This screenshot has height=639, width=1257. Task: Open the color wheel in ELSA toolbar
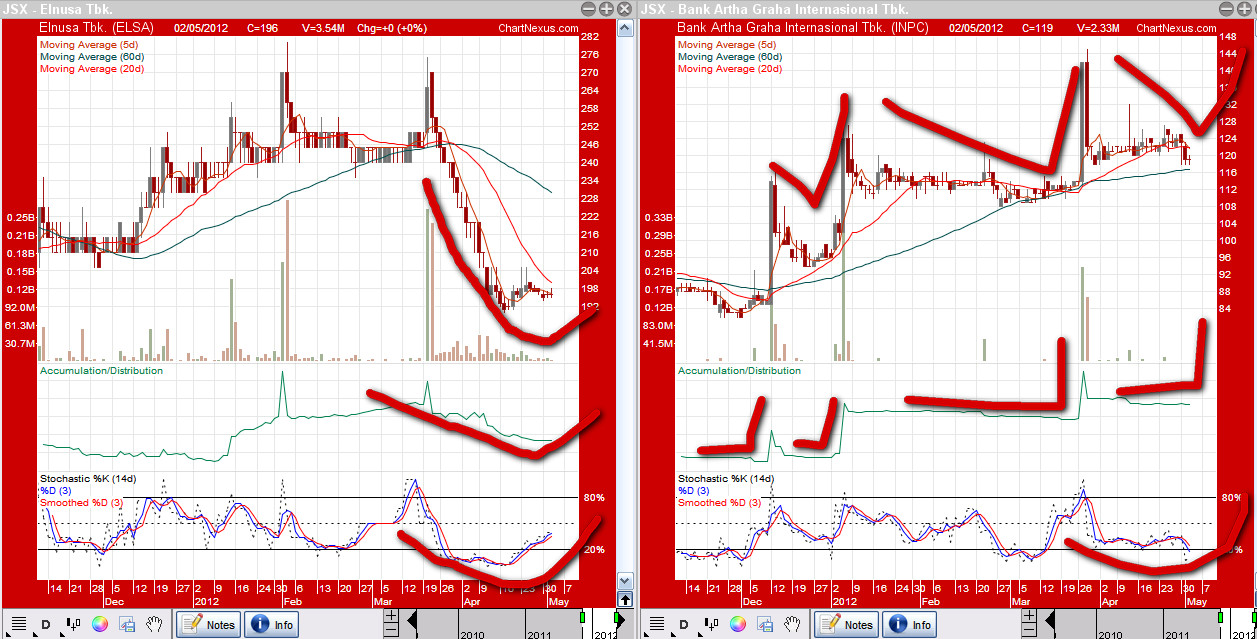99,625
